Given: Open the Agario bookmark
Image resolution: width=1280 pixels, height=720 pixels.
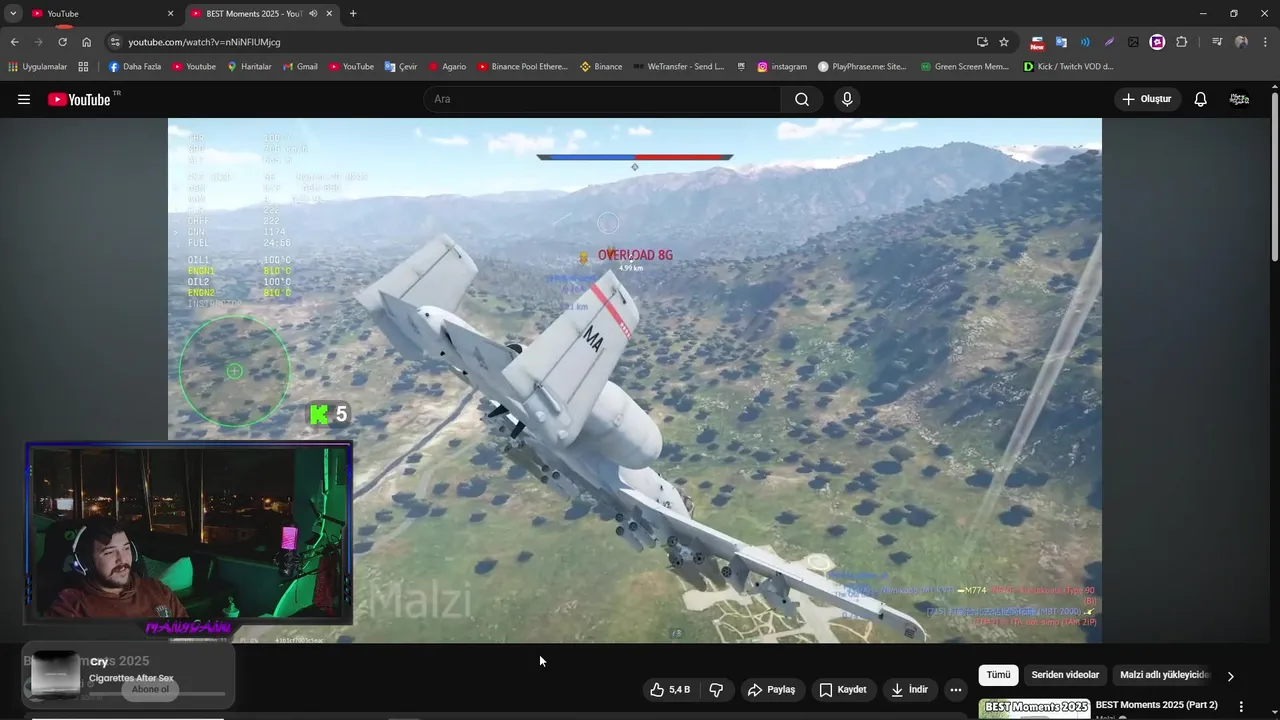Looking at the screenshot, I should (447, 67).
